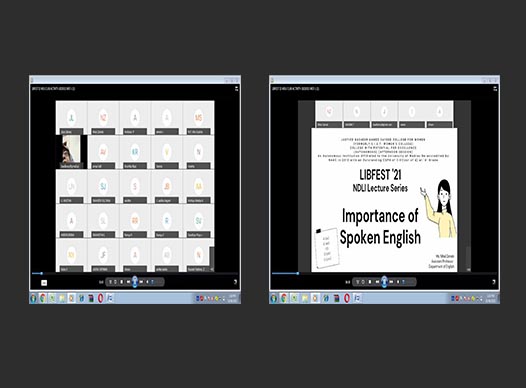526x388 pixels.
Task: Mute the sound in the right player
Action: tap(398, 282)
